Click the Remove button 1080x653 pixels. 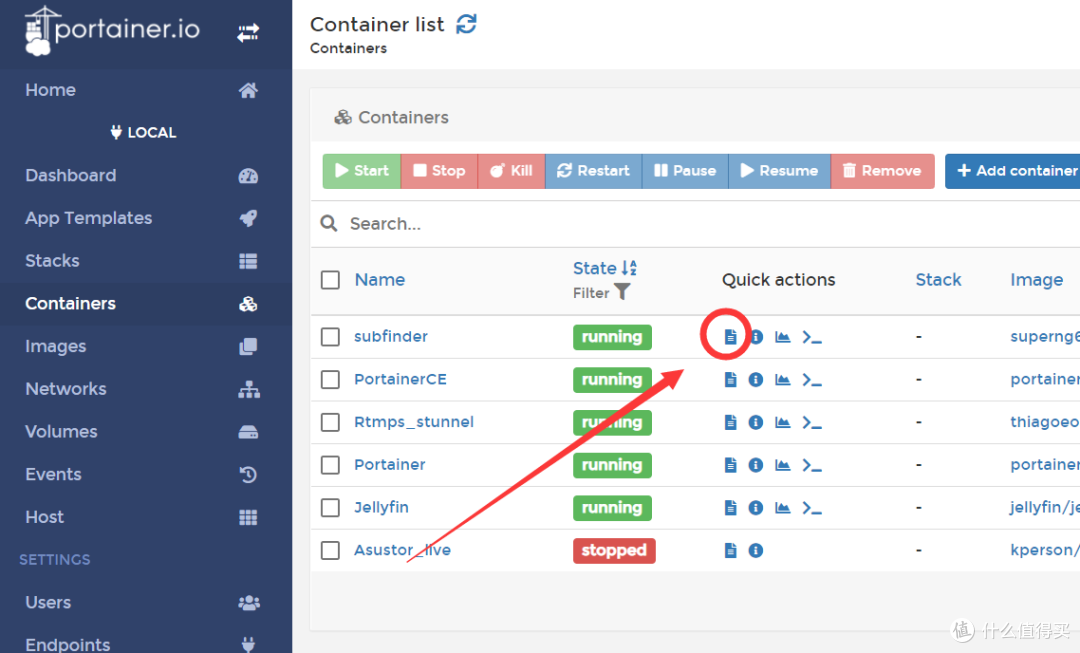tap(883, 171)
